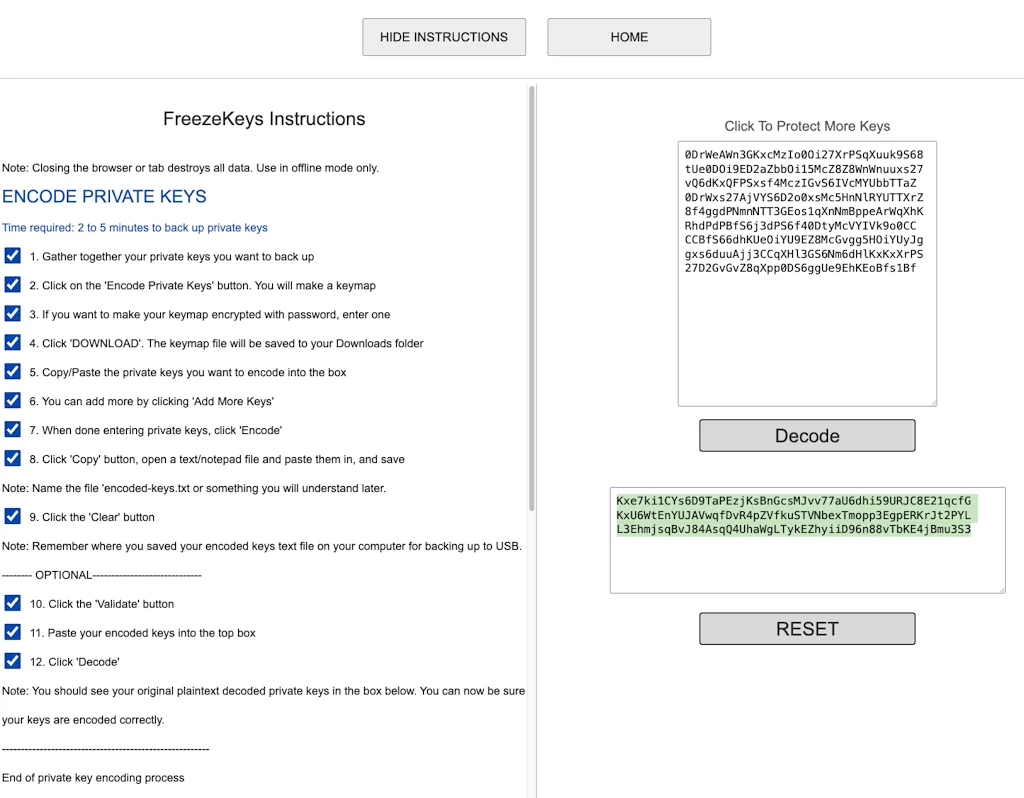This screenshot has height=798, width=1024.
Task: Click the decoded output box resize handle
Action: [x=1002, y=590]
